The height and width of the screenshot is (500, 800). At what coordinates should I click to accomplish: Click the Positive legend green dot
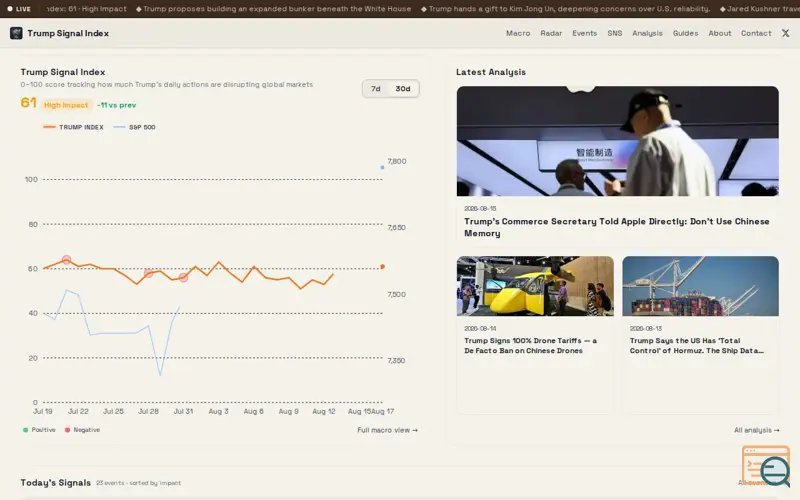[x=26, y=430]
